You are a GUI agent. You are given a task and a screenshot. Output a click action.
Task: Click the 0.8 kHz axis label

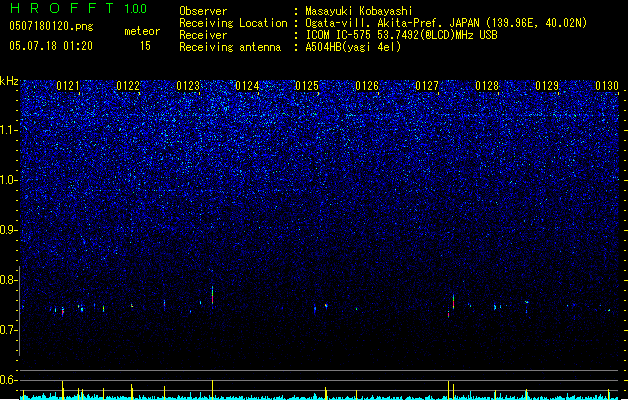pos(9,280)
